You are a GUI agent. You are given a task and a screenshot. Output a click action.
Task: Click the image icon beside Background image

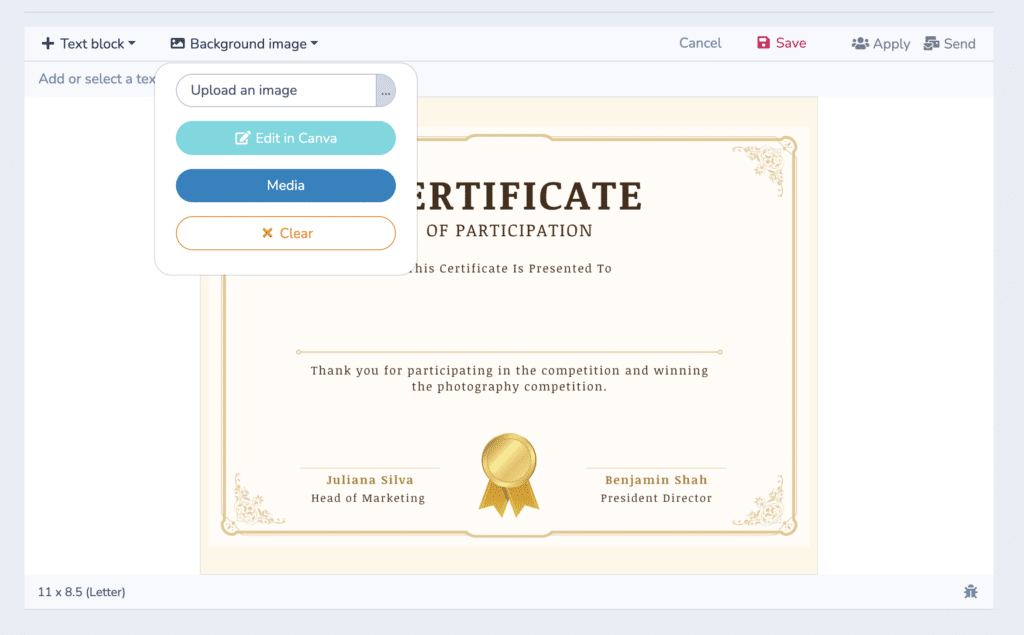click(177, 43)
